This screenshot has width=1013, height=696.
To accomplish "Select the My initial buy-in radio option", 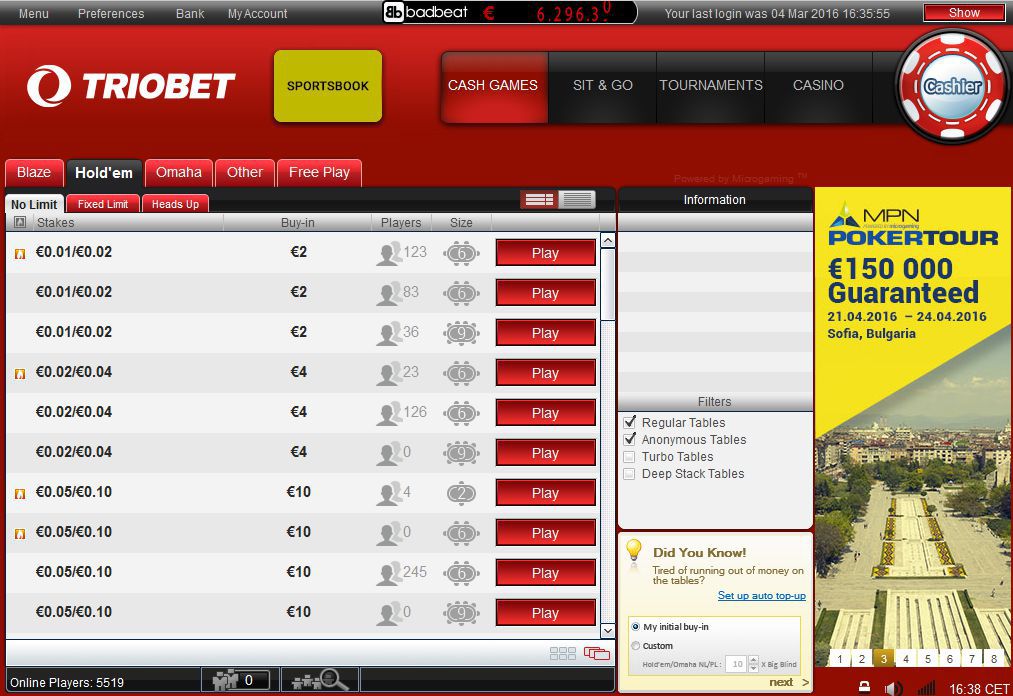I will coord(636,627).
